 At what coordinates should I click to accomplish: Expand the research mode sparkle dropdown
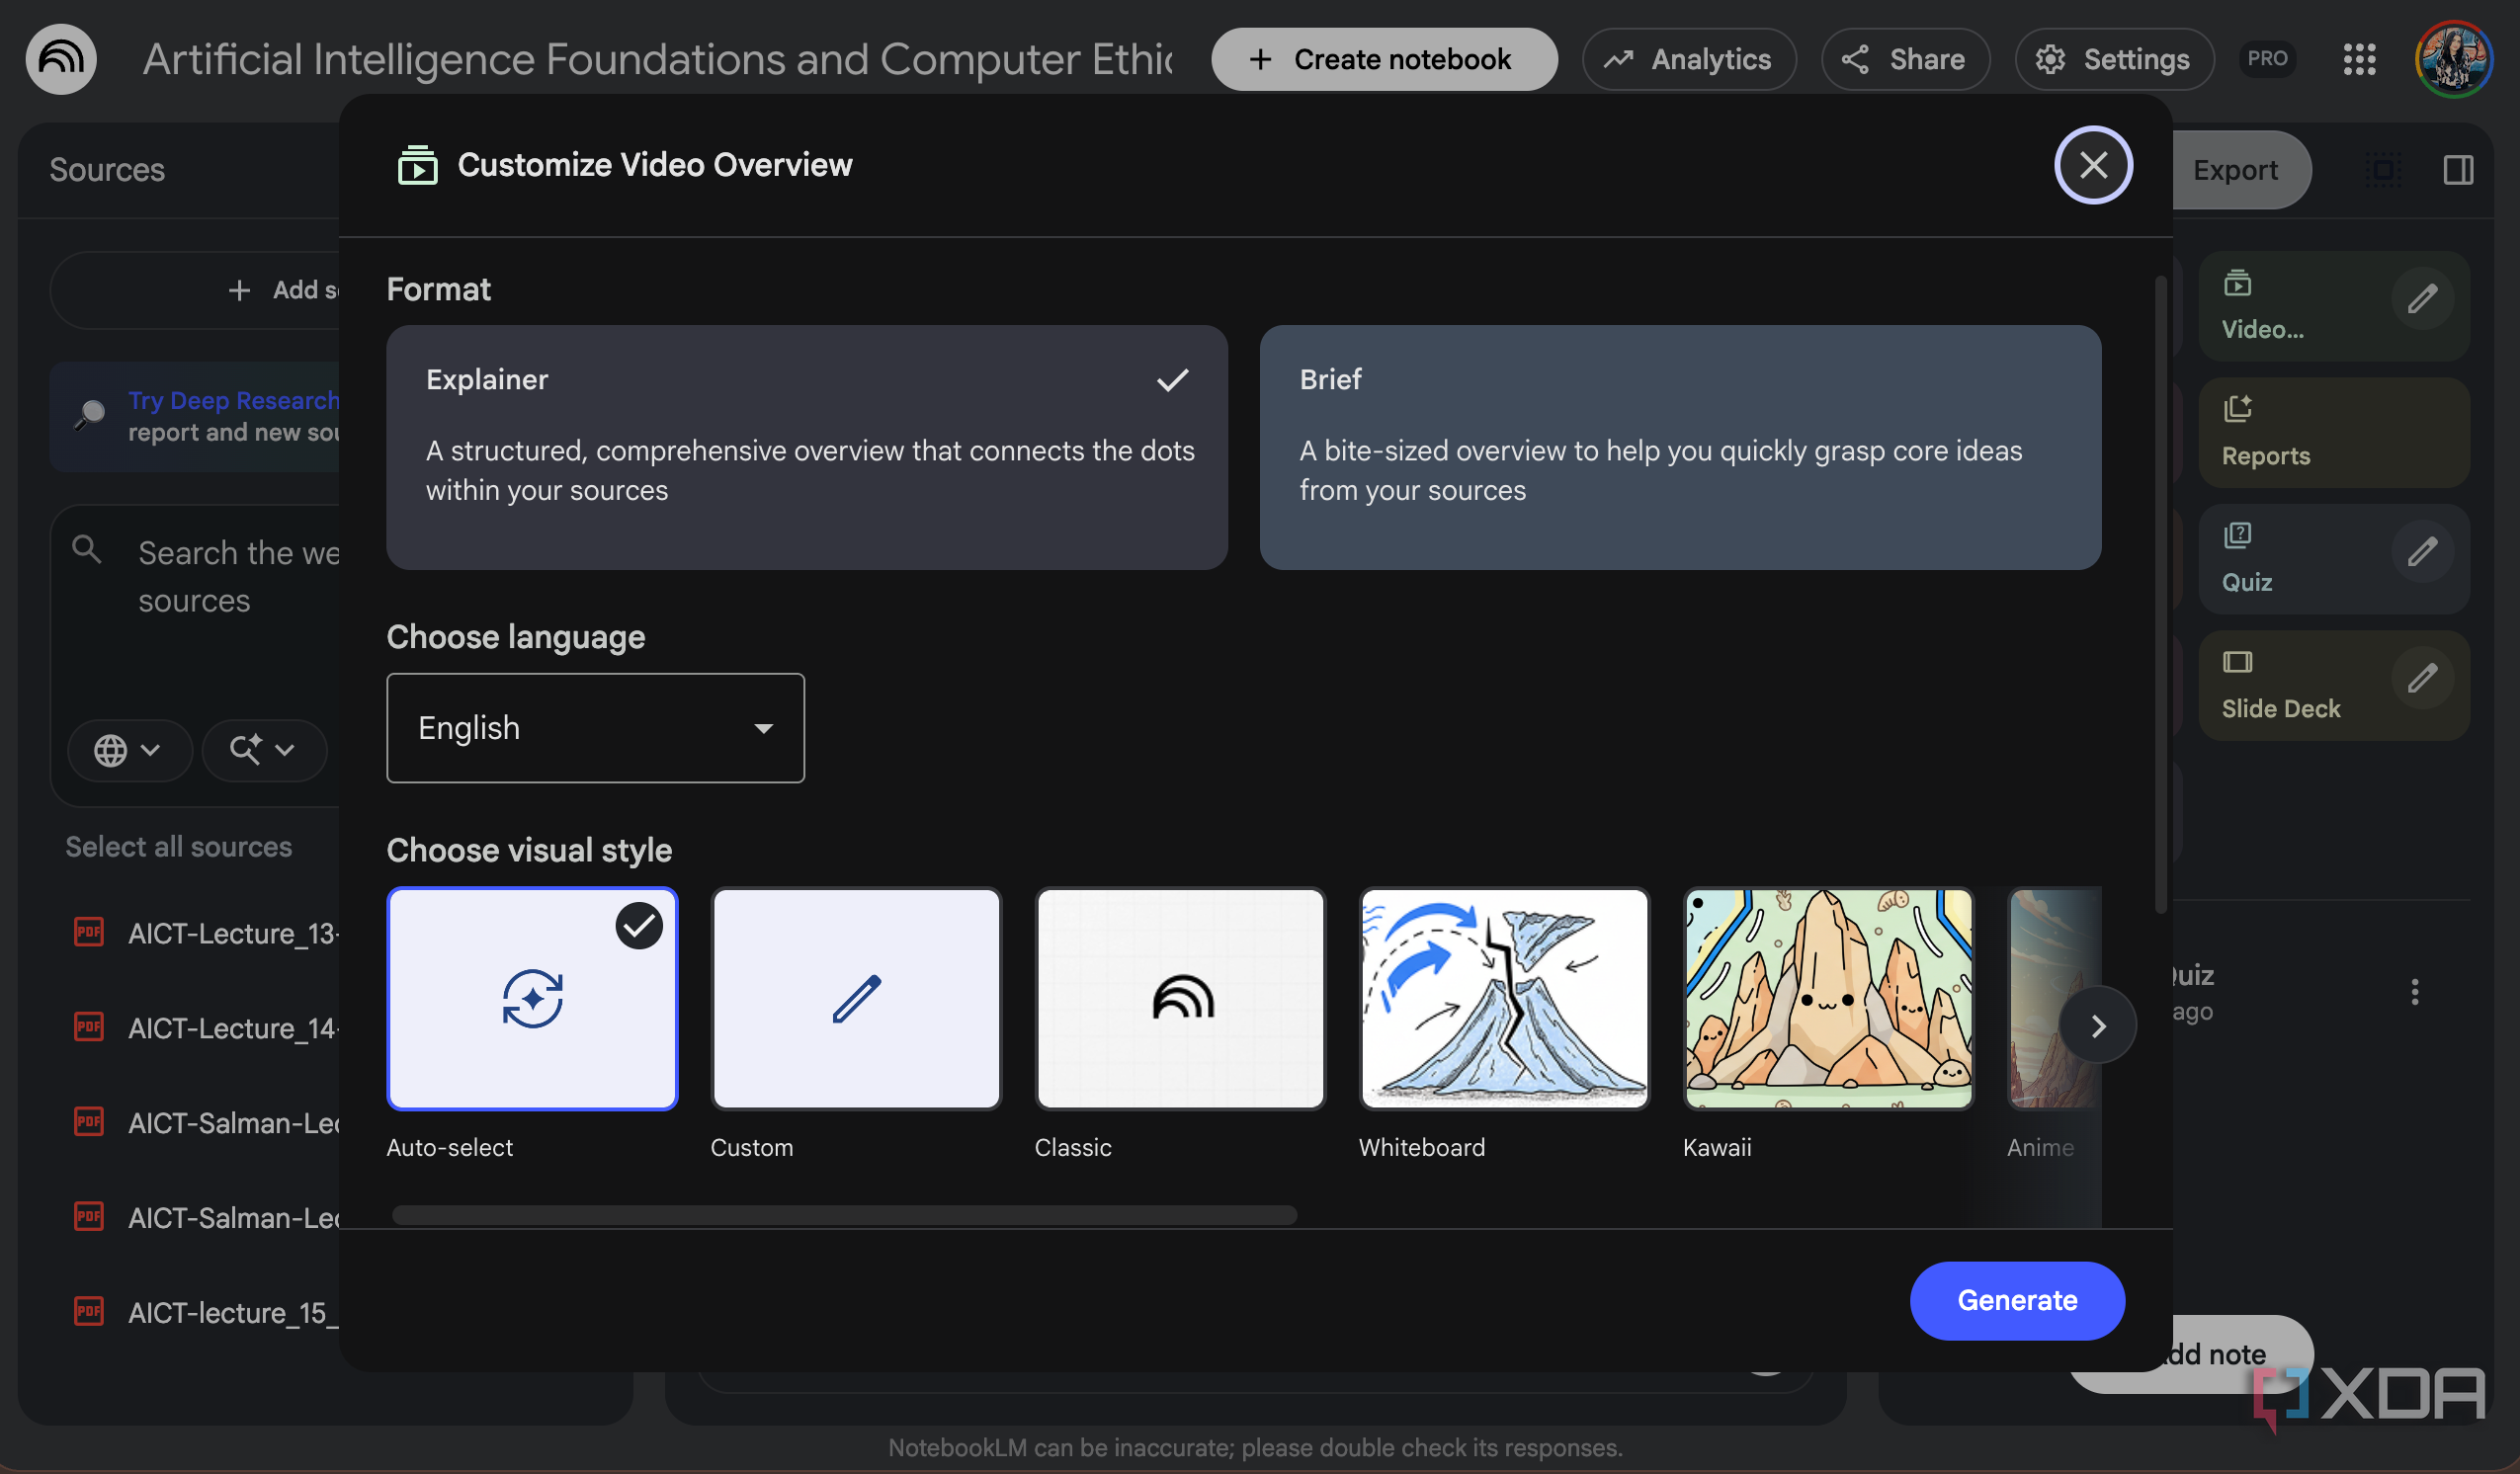coord(263,750)
